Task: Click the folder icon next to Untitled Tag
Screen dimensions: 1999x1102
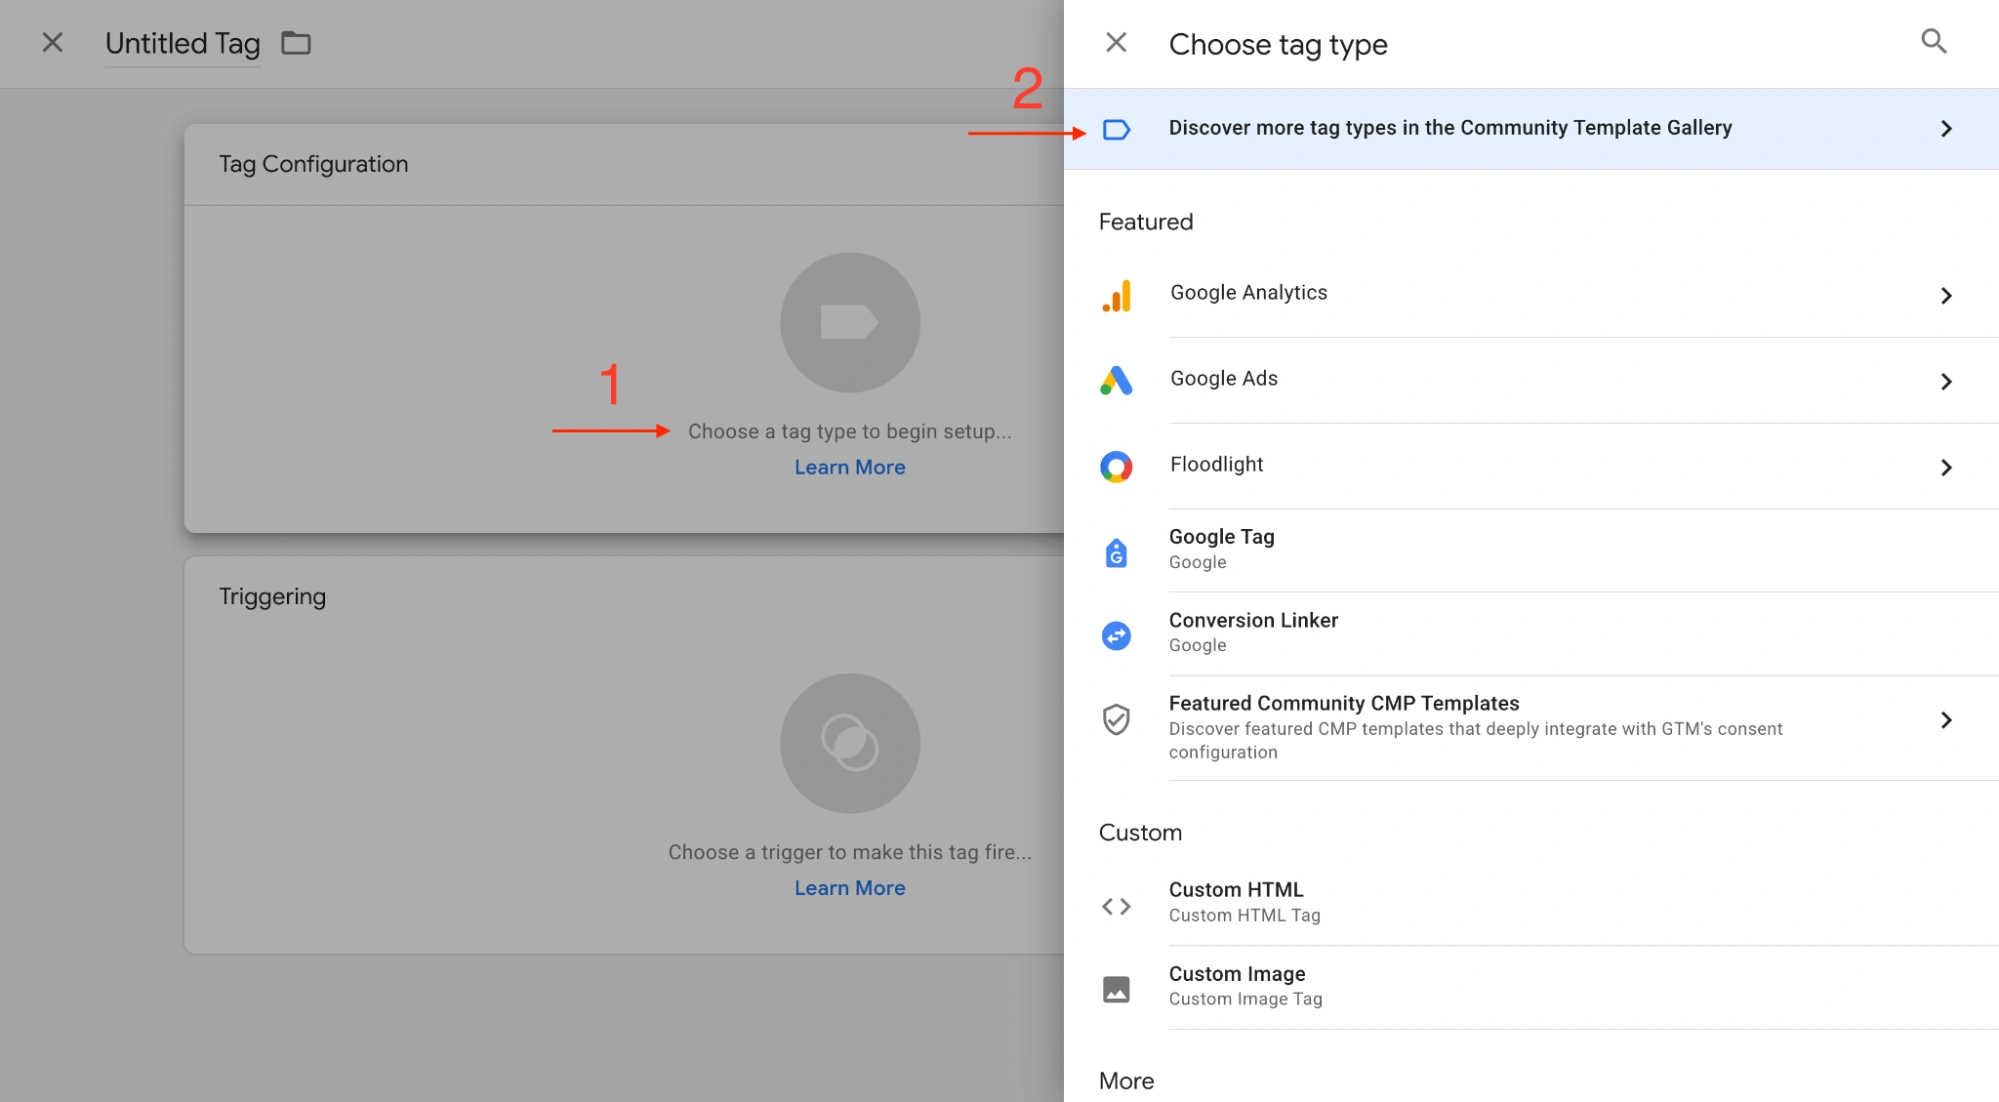Action: [296, 43]
